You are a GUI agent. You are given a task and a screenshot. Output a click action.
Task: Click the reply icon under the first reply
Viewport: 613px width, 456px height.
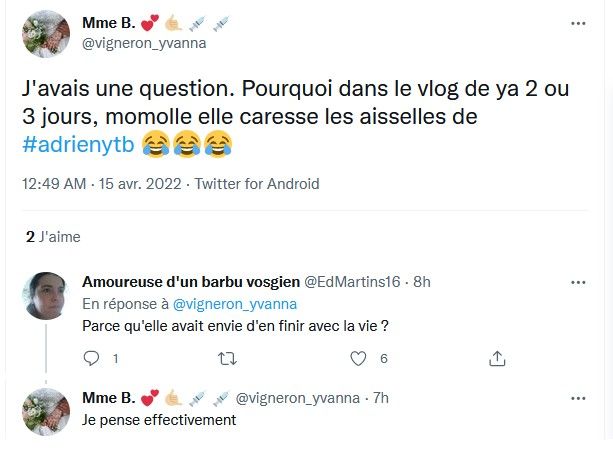(92, 358)
